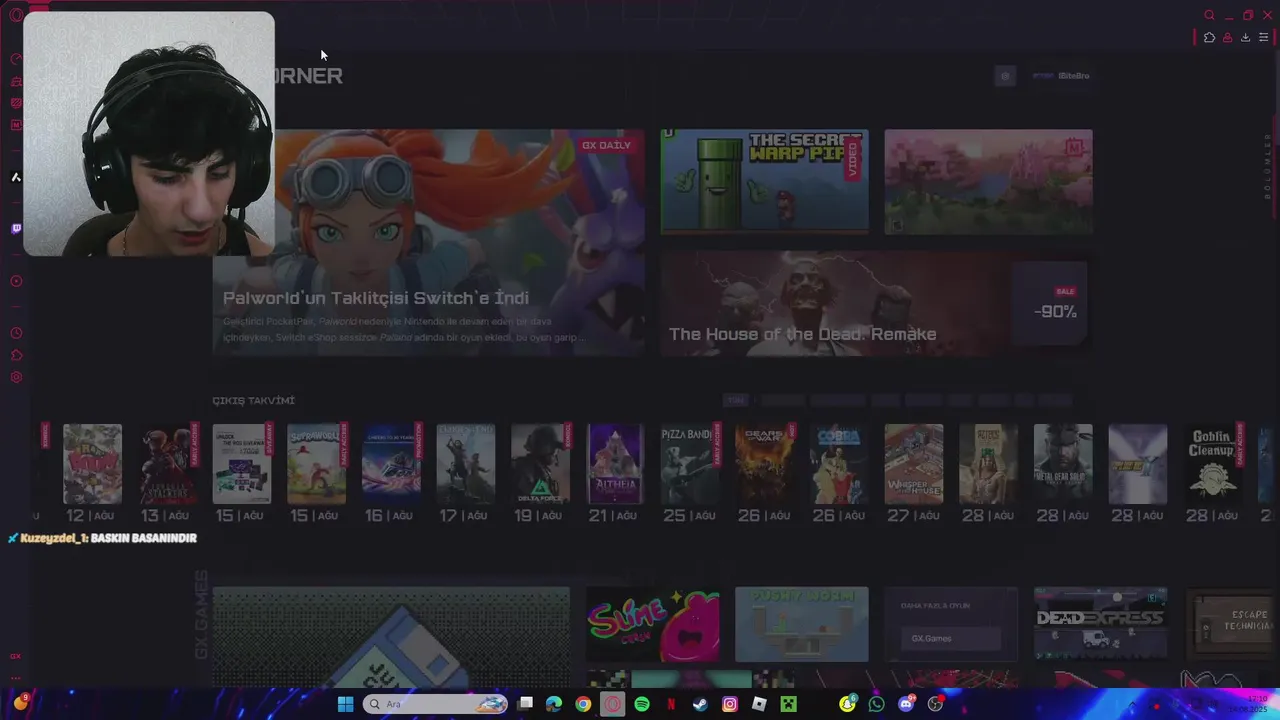1280x720 pixels.
Task: Open Settings gear in the sidebar
Action: point(16,377)
